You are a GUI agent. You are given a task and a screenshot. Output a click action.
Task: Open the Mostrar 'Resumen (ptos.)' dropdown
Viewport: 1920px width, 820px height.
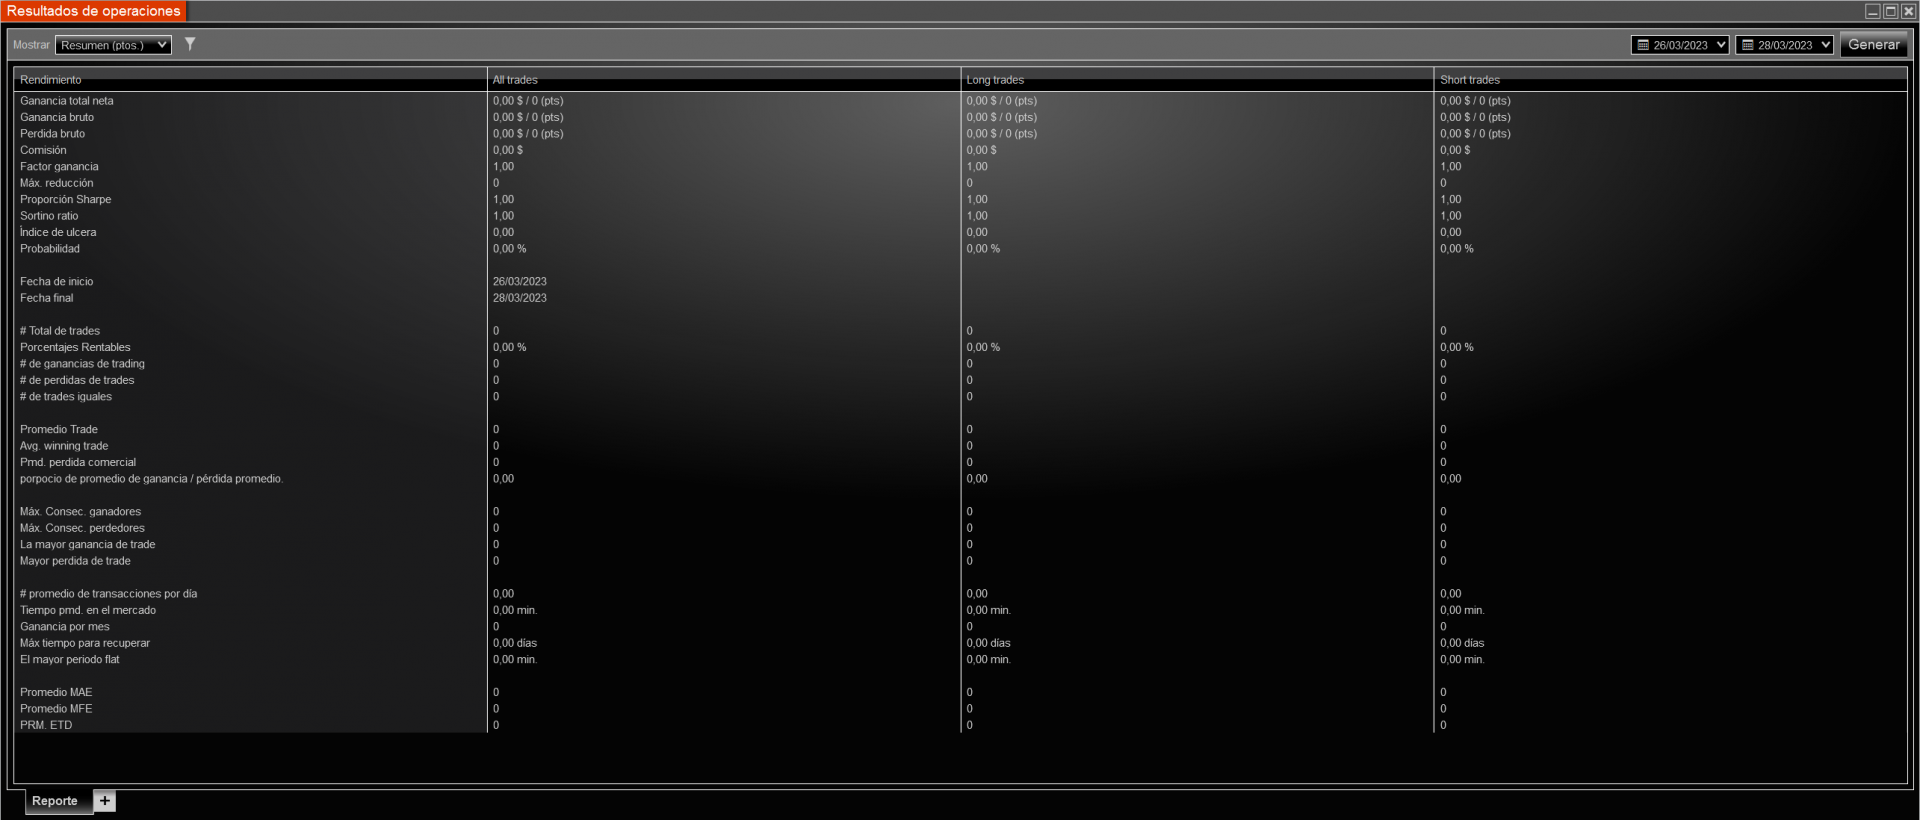[113, 45]
